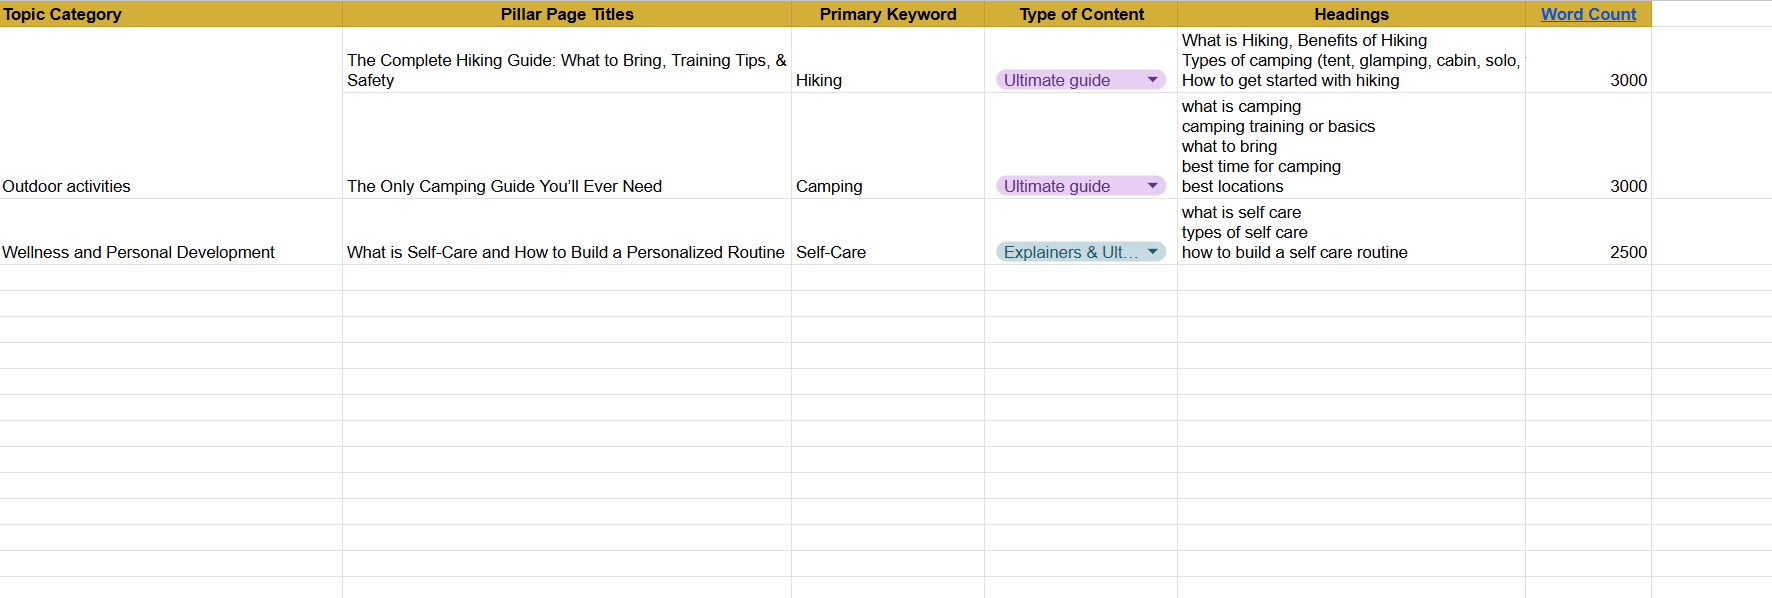
Task: Select the Camping primary keyword cell
Action: (888, 146)
